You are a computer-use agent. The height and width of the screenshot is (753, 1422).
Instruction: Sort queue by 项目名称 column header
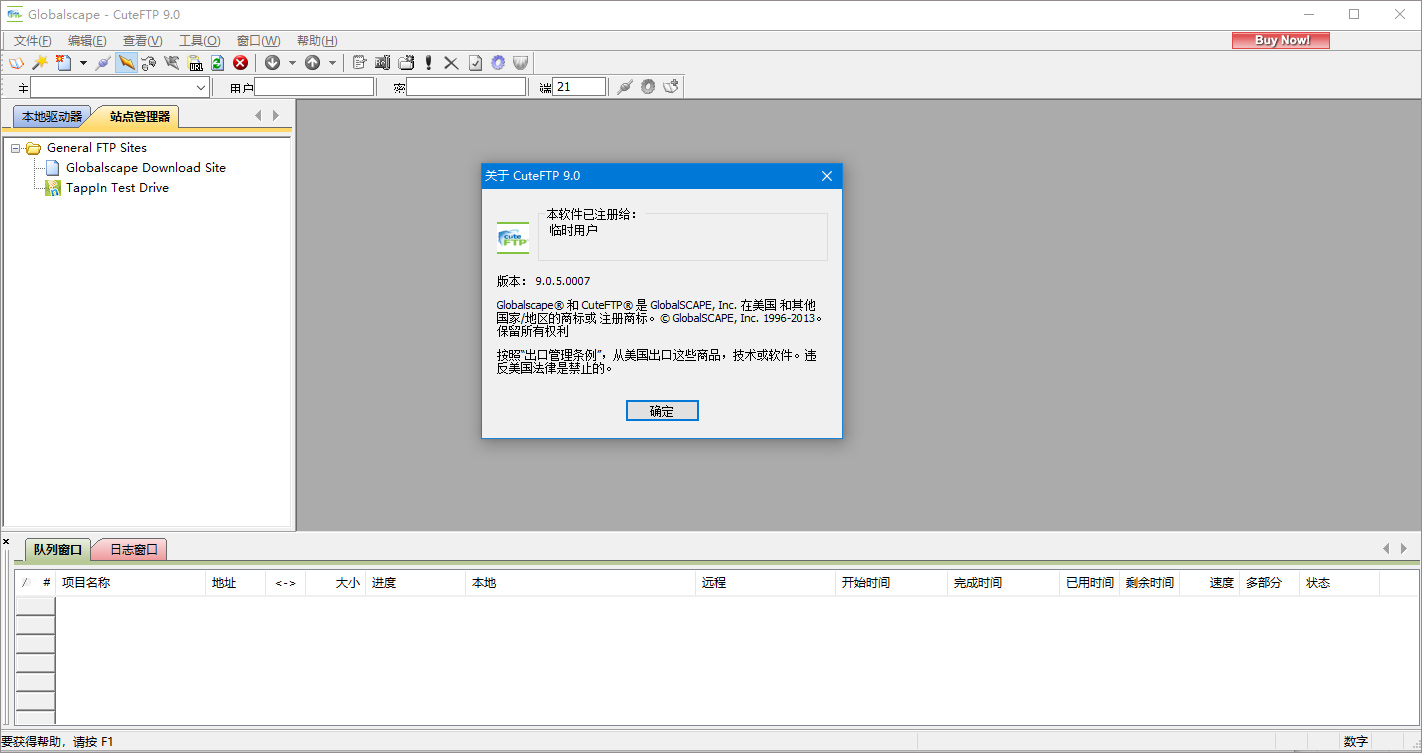[131, 583]
